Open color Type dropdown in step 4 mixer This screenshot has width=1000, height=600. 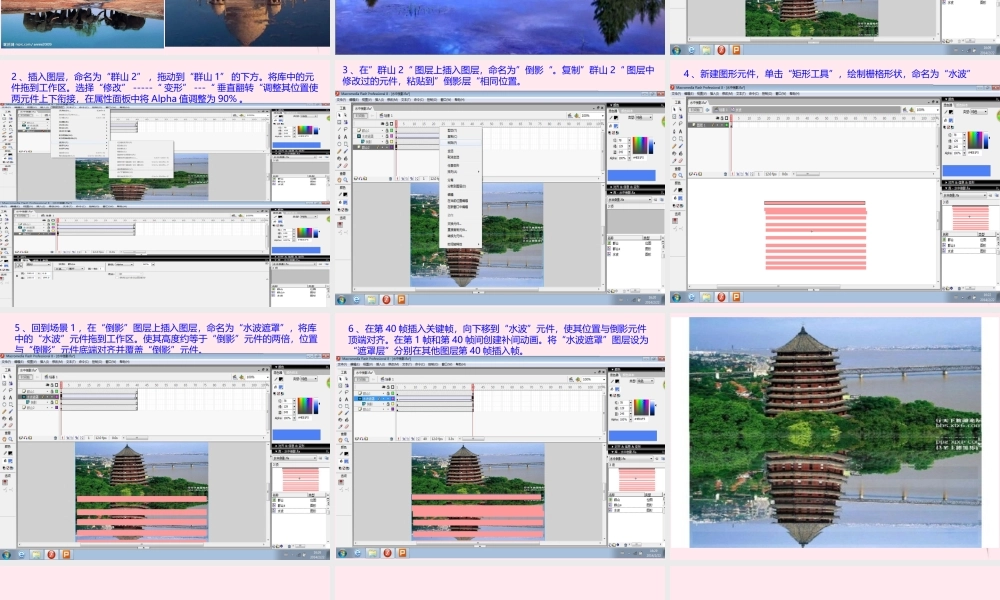tap(979, 112)
